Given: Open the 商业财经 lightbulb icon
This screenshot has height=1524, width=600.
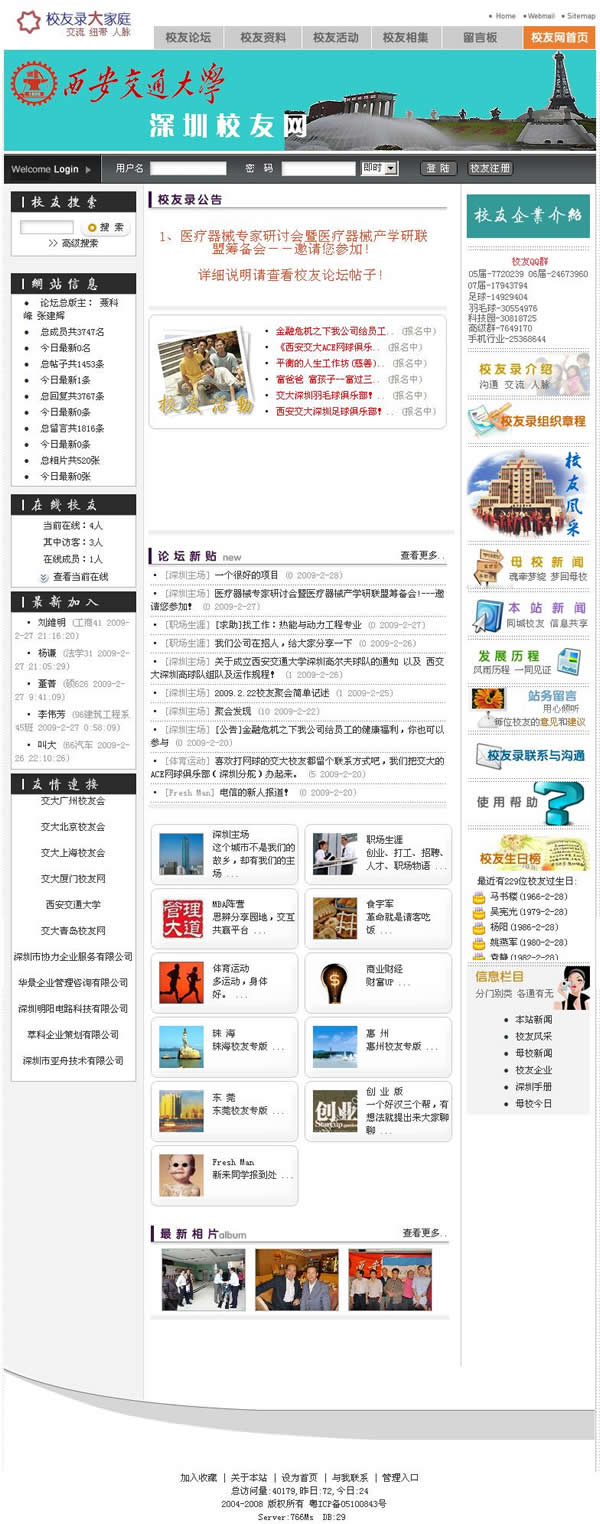Looking at the screenshot, I should tap(335, 982).
